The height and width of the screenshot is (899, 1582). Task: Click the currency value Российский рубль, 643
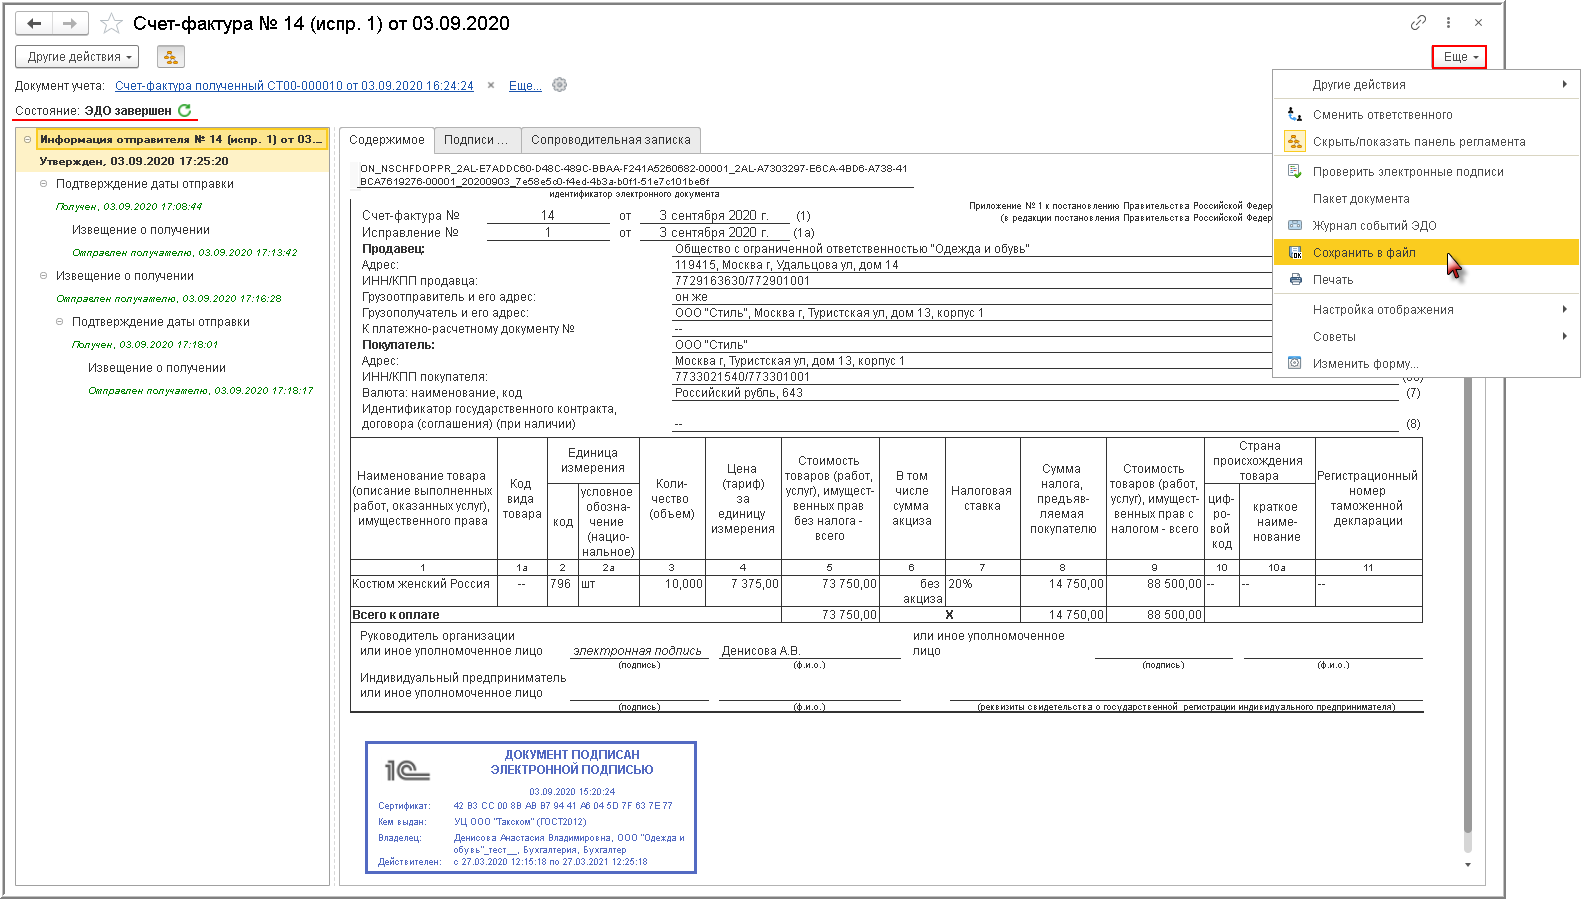739,393
